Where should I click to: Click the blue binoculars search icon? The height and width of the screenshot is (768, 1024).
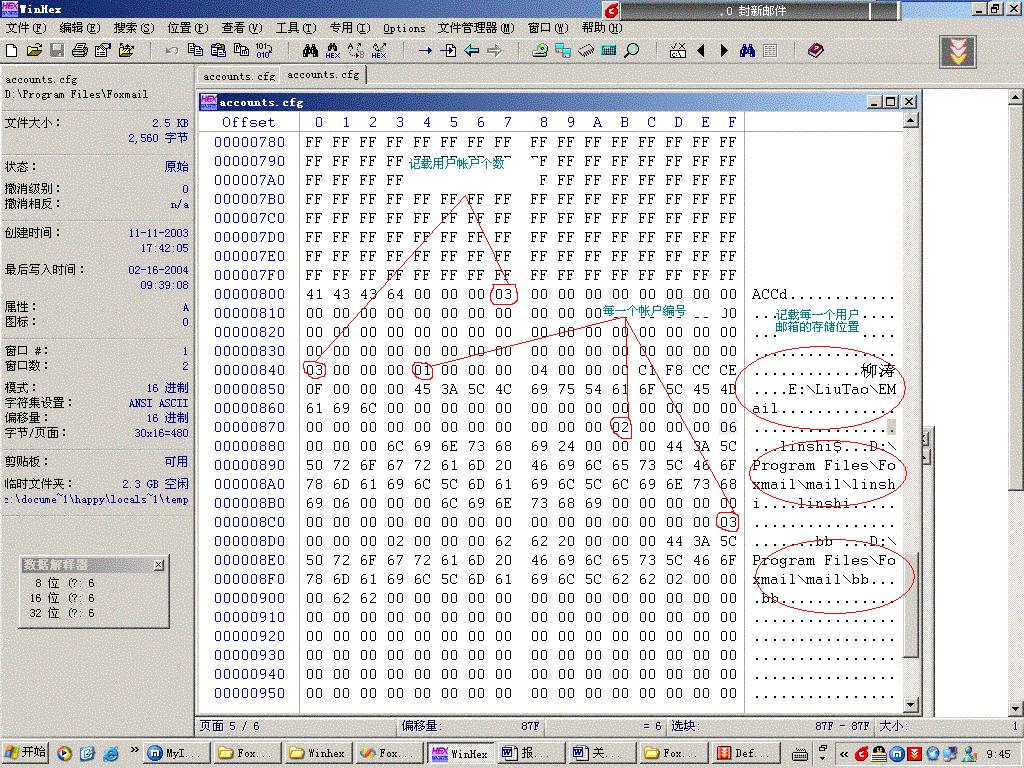tap(747, 50)
